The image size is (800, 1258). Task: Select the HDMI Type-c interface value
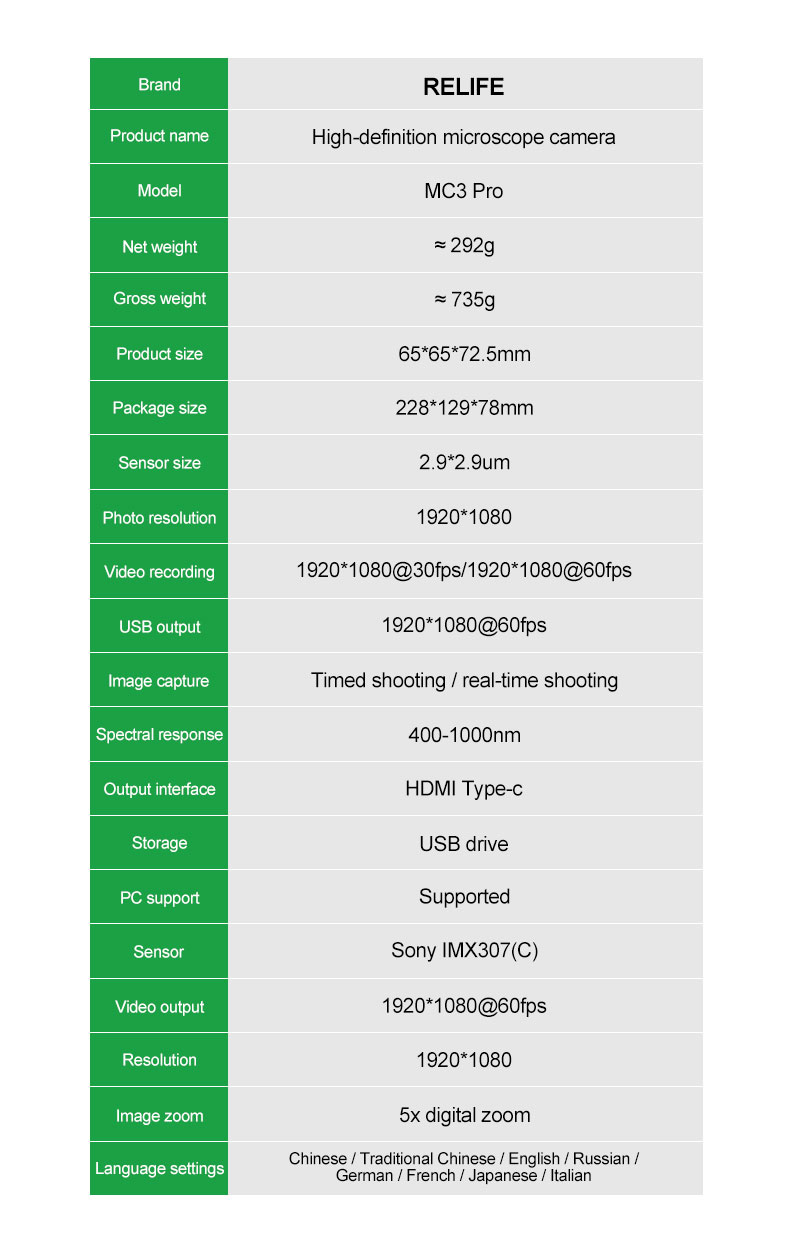tap(464, 789)
